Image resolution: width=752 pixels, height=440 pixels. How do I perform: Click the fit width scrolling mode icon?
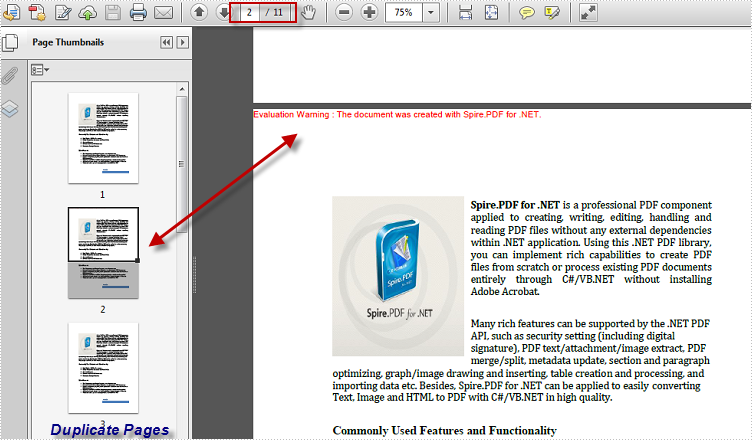pyautogui.click(x=465, y=12)
